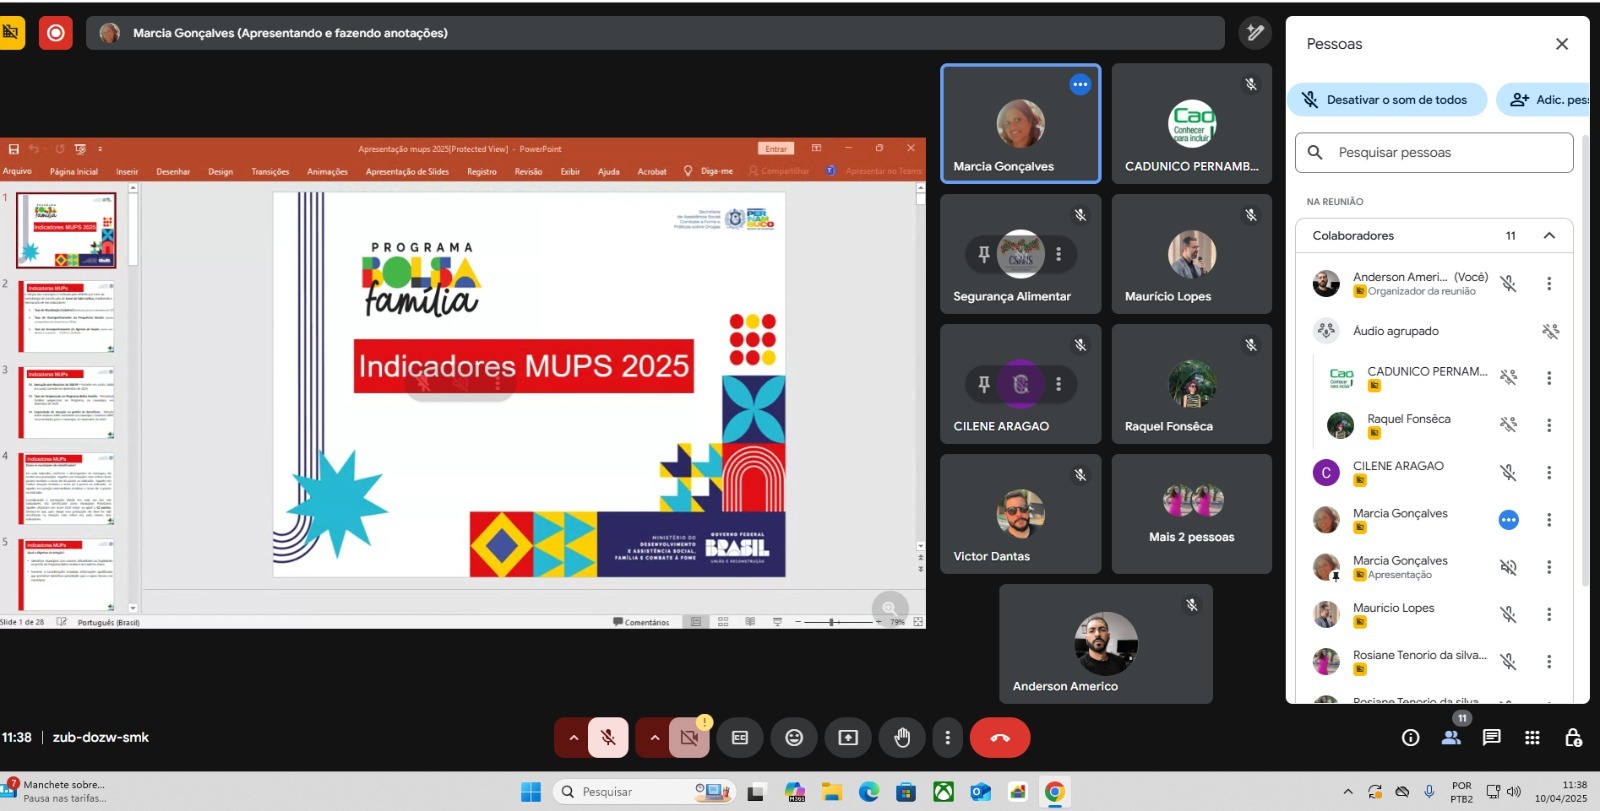The width and height of the screenshot is (1600, 811).
Task: Open the activities grid icon
Action: (x=1532, y=738)
